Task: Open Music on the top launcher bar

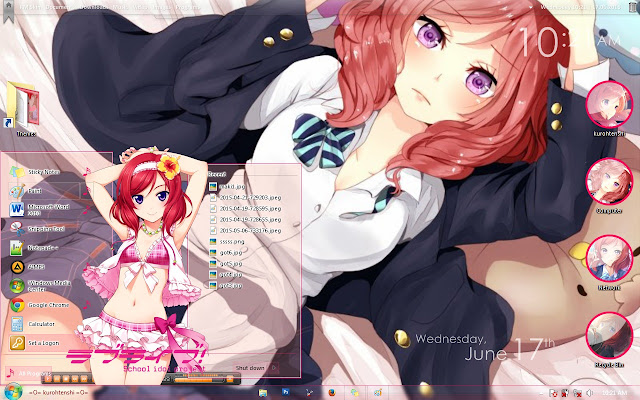Action: pos(120,7)
